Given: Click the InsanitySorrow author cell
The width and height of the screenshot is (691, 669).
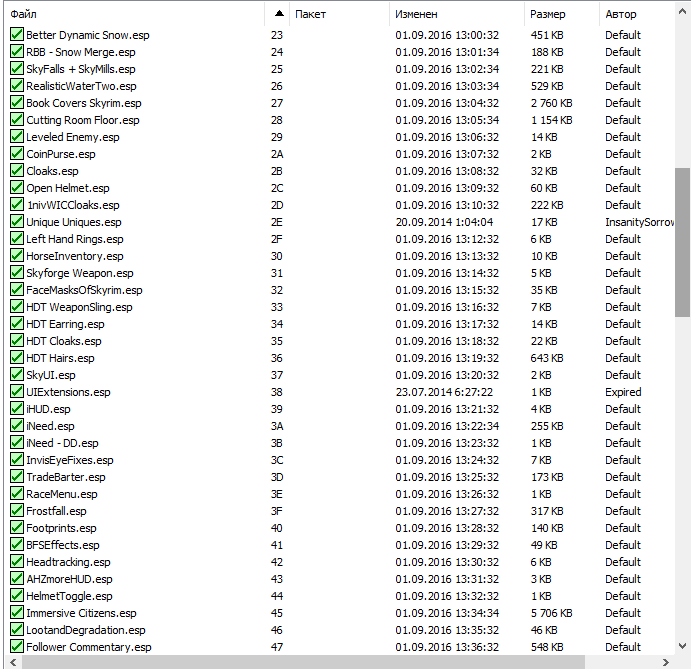Looking at the screenshot, I should point(639,222).
